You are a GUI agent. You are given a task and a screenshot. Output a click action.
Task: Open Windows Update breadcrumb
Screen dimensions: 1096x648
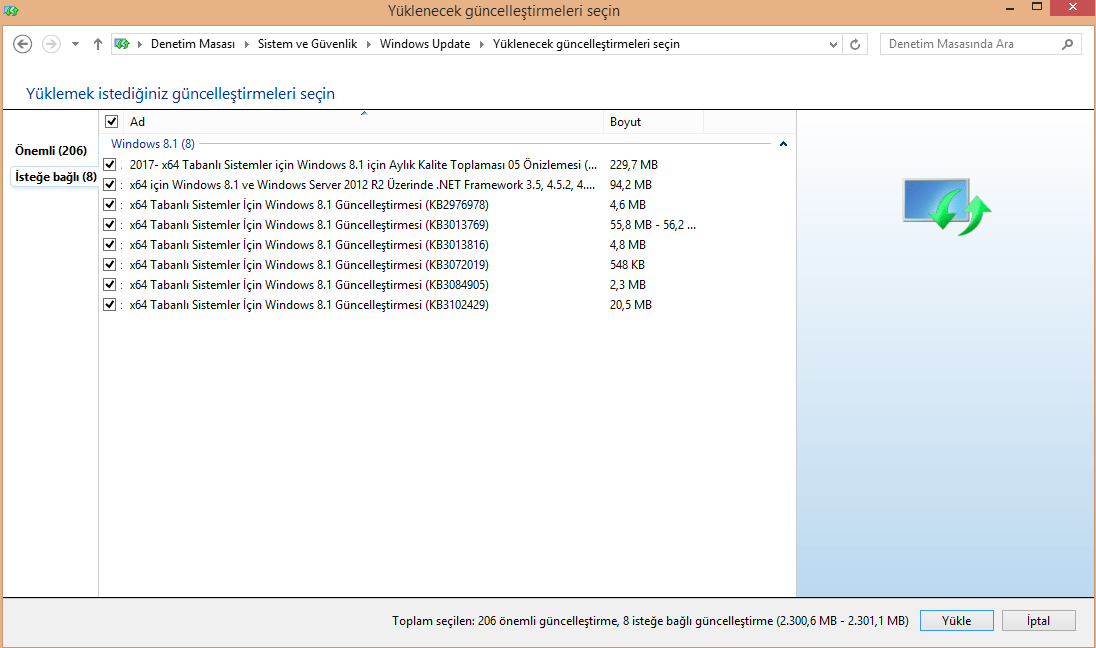(x=425, y=44)
